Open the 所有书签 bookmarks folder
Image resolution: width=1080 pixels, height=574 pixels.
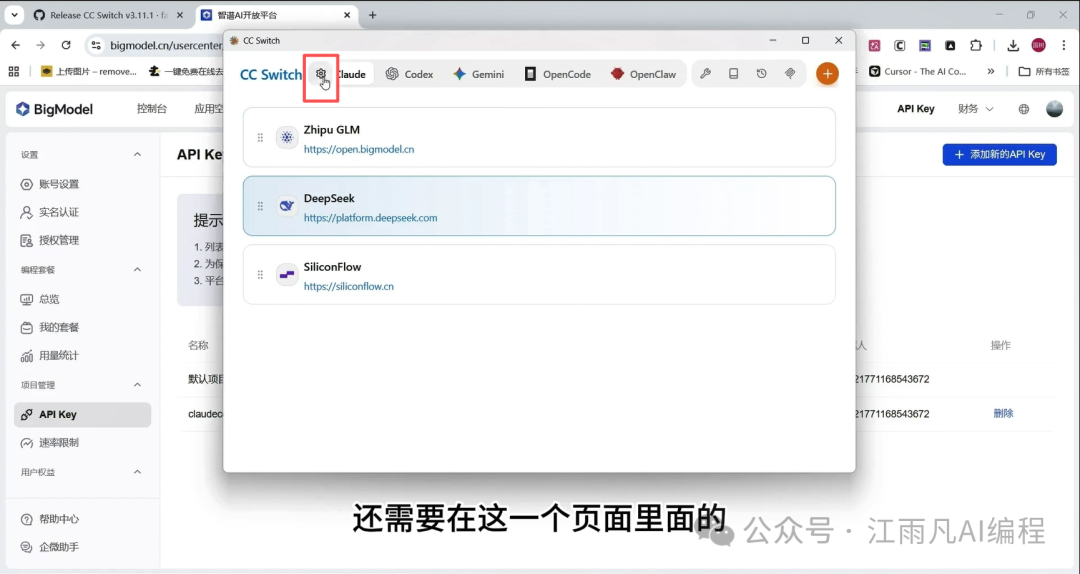(1044, 71)
